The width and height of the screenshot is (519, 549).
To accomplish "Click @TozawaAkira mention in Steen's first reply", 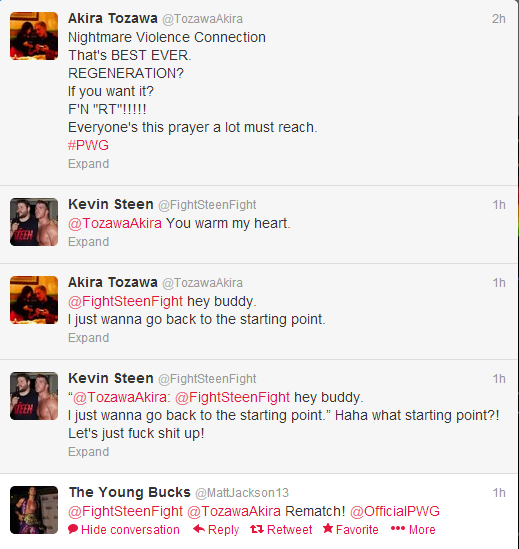I will [x=115, y=223].
